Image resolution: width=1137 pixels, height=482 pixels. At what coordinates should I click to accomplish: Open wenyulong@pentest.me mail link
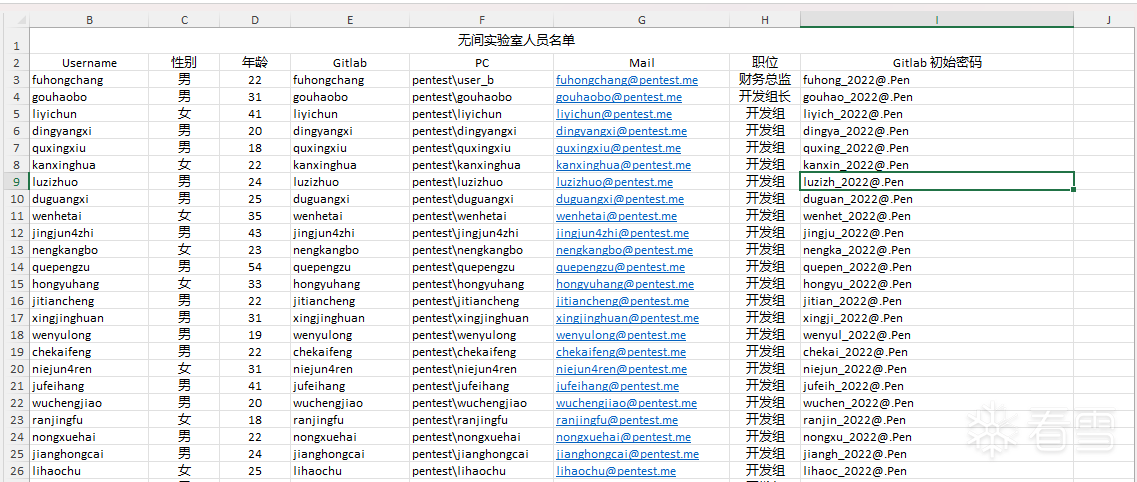tap(621, 335)
